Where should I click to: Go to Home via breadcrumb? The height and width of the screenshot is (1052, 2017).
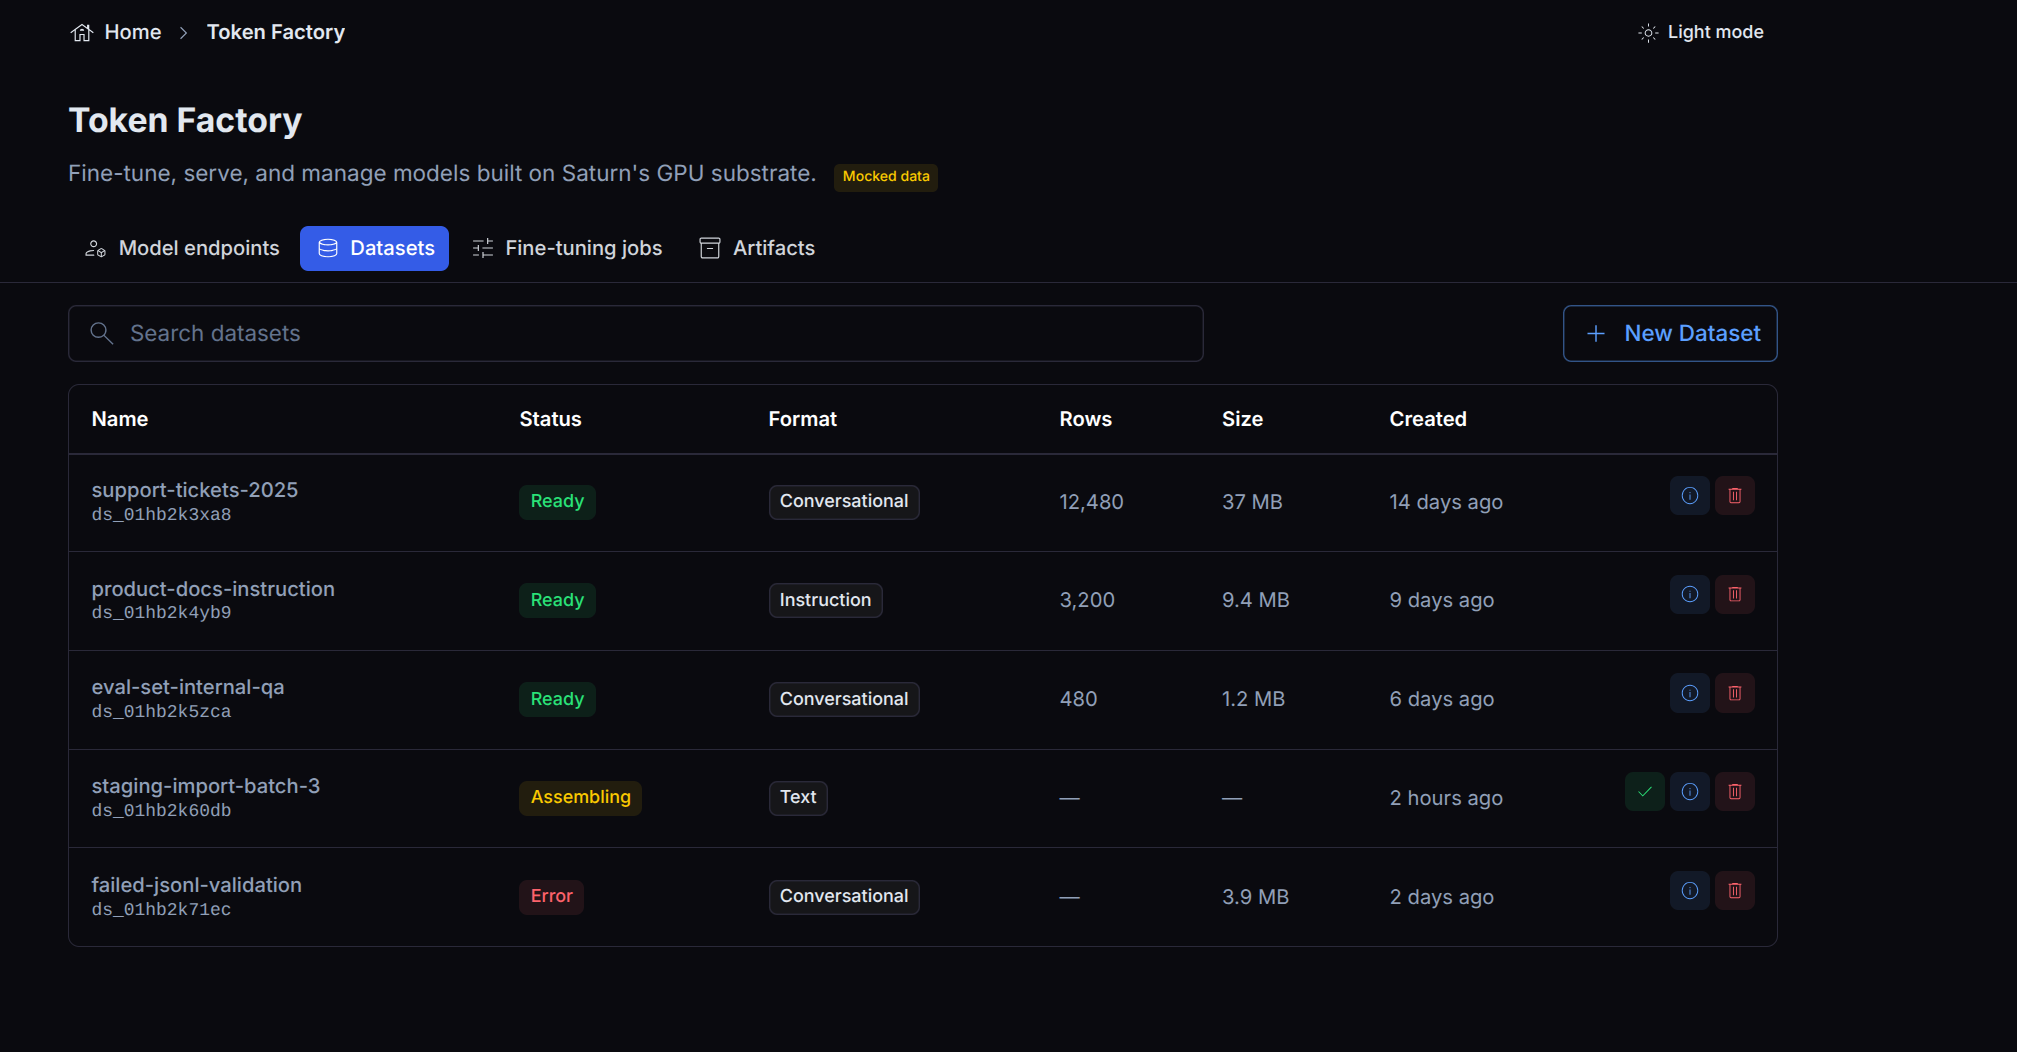132,32
